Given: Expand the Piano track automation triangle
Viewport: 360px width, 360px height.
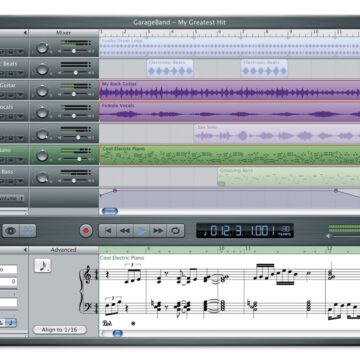Looking at the screenshot, I should [21, 160].
